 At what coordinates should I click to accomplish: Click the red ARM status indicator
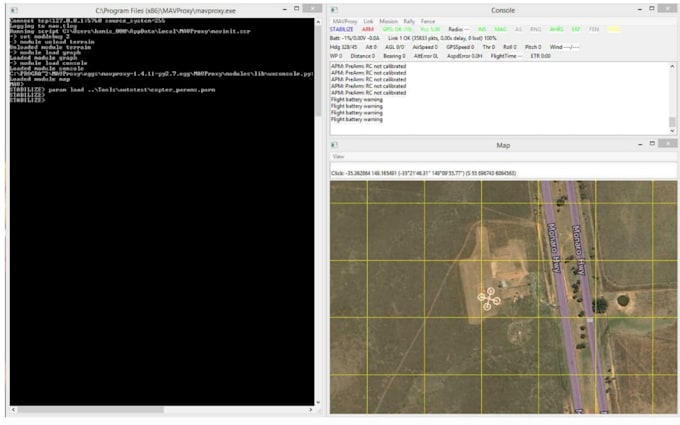point(368,29)
